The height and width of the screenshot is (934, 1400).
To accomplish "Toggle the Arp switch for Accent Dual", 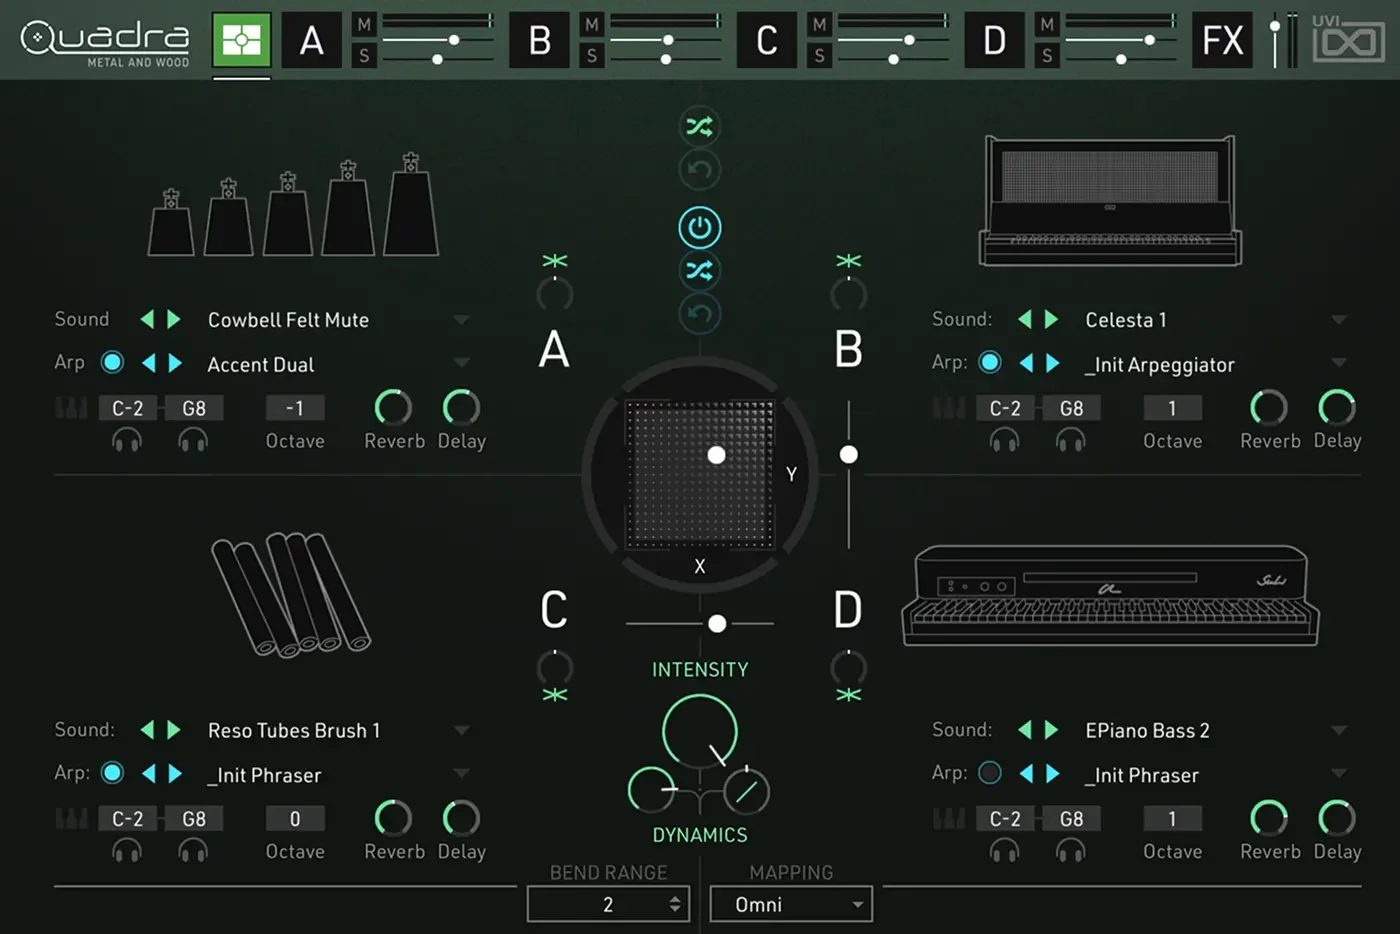I will pos(112,362).
